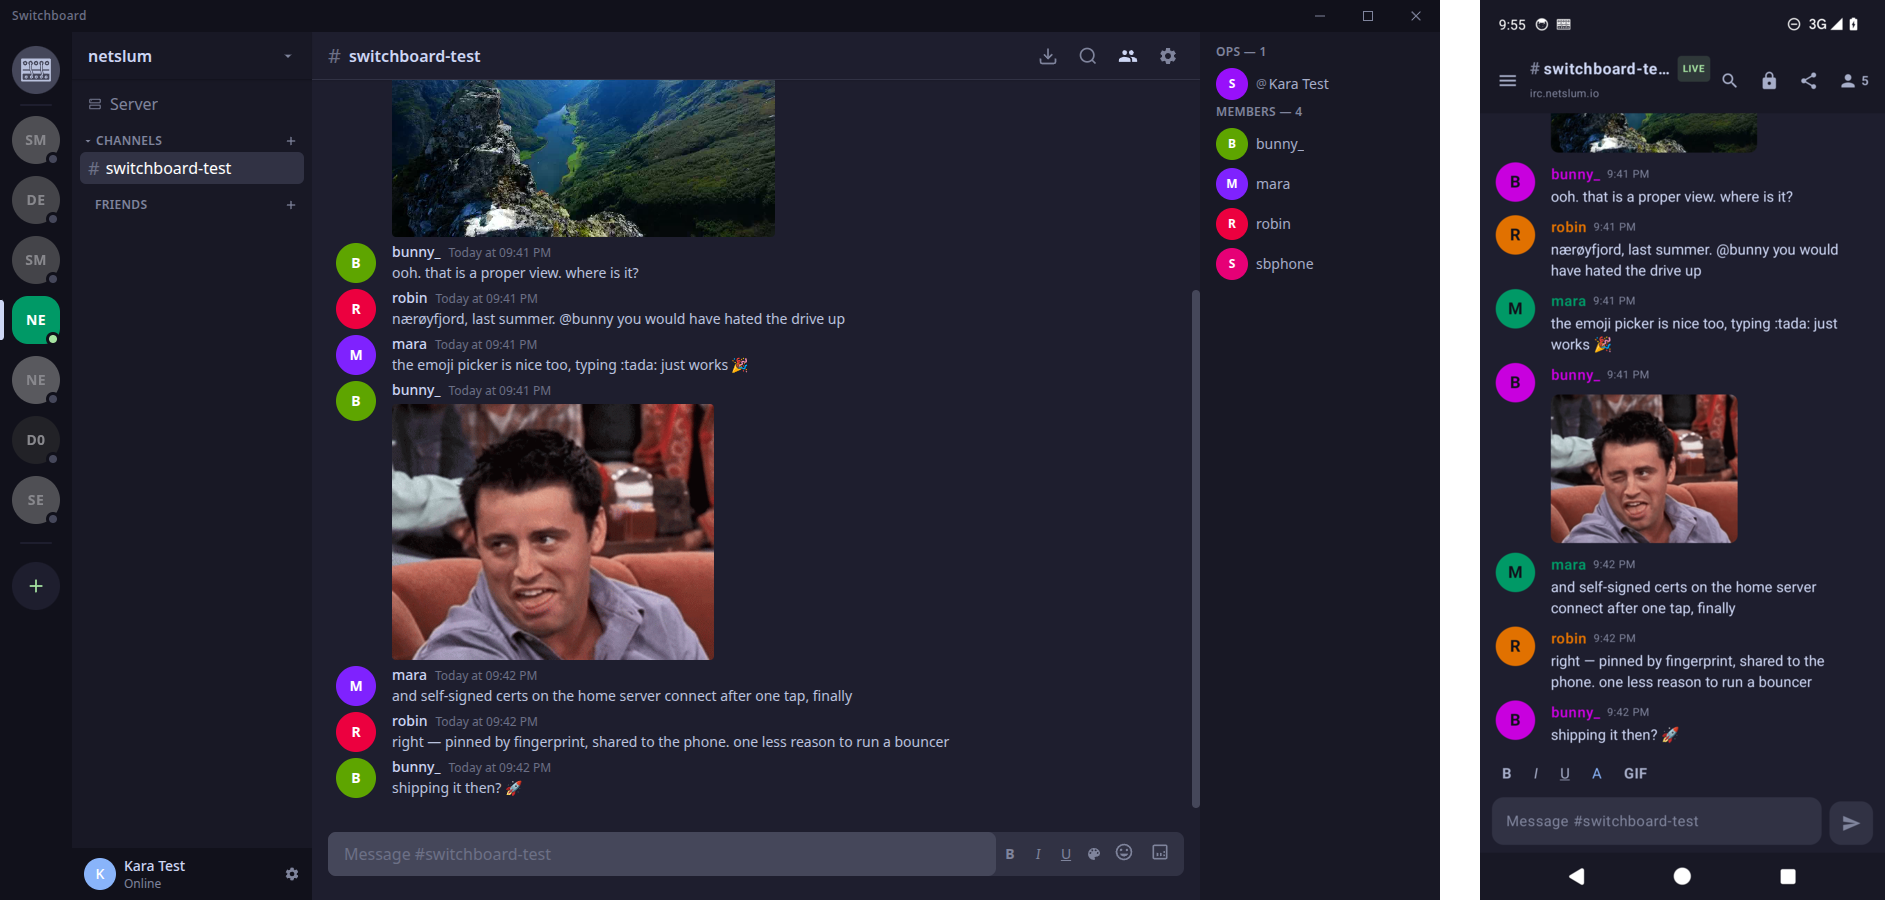Toggle italic formatting in desktop message bar
This screenshot has height=900, width=1885.
point(1038,854)
